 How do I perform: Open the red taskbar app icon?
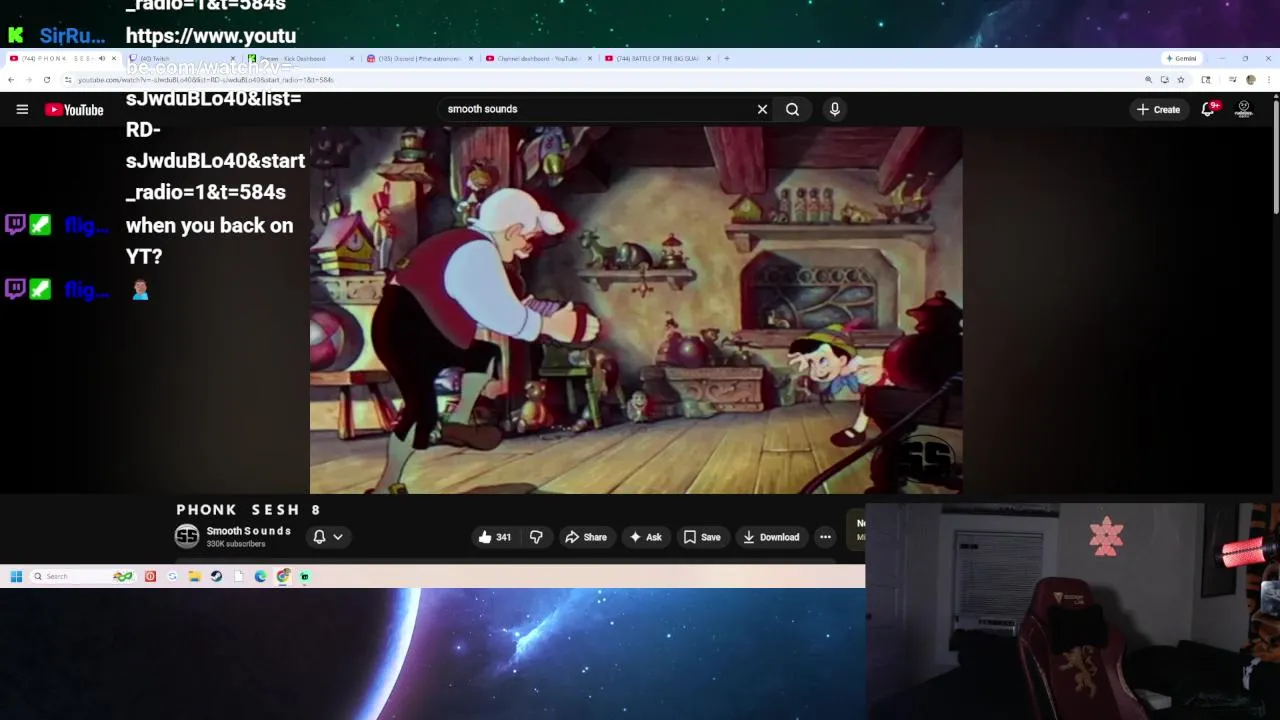[x=150, y=576]
